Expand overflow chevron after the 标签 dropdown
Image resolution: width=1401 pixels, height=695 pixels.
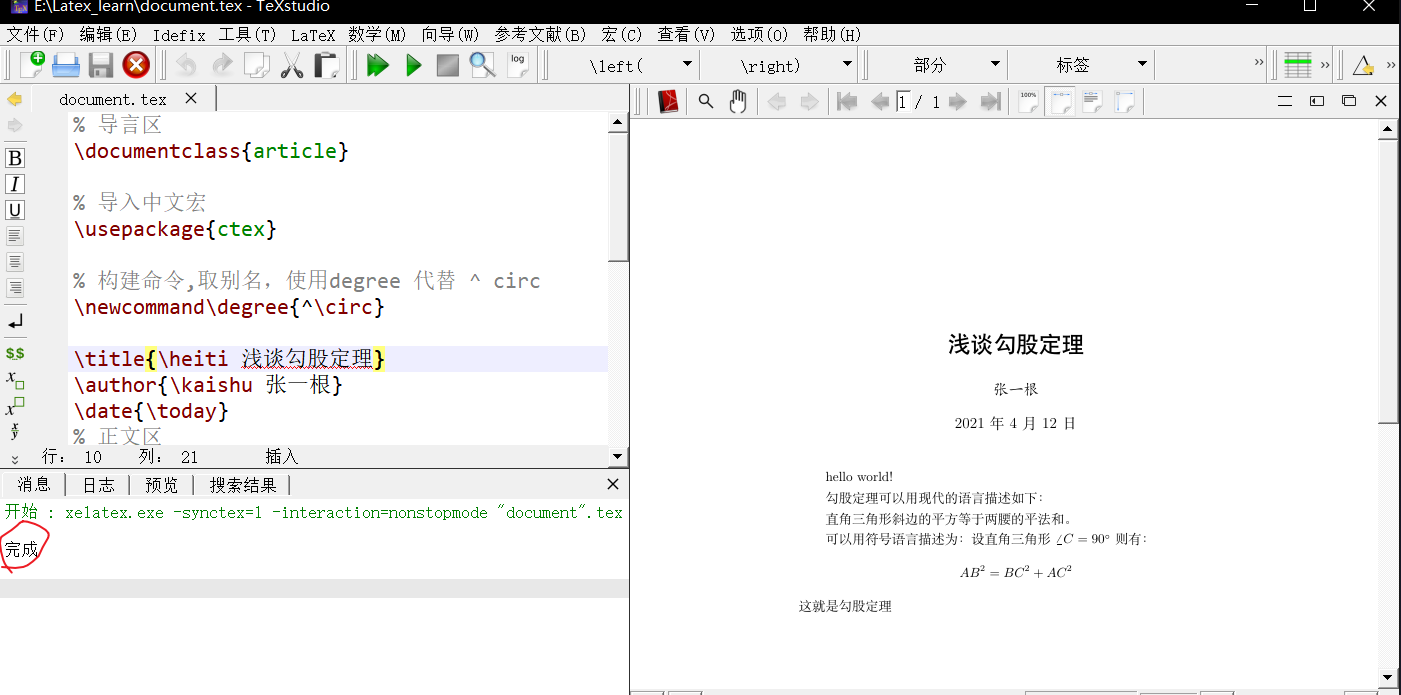click(x=1259, y=63)
